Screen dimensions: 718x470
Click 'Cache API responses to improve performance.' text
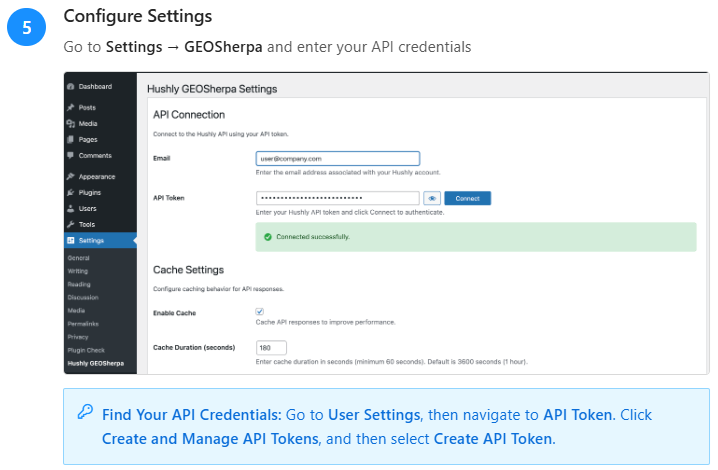pyautogui.click(x=325, y=322)
